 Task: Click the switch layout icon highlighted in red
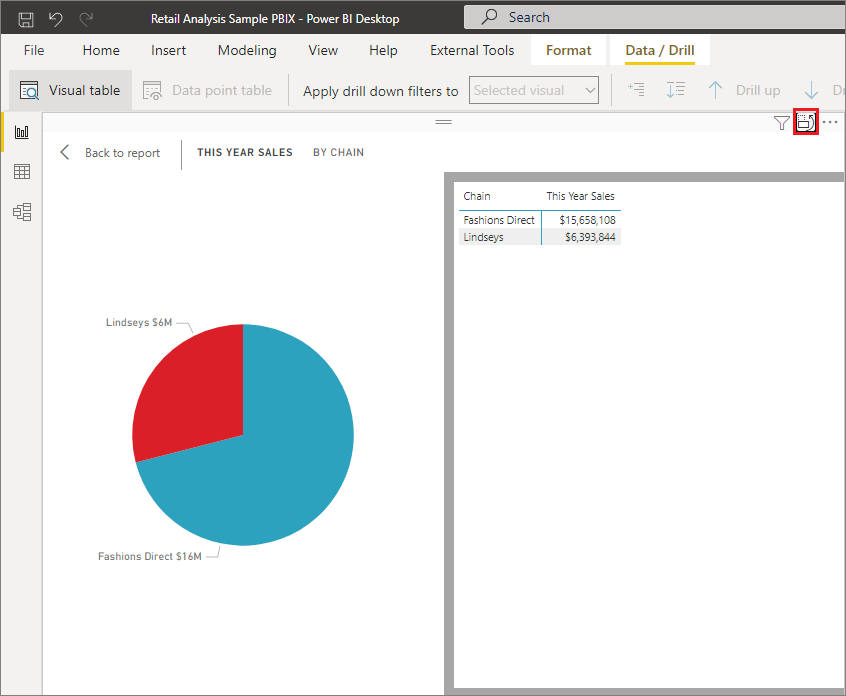806,121
